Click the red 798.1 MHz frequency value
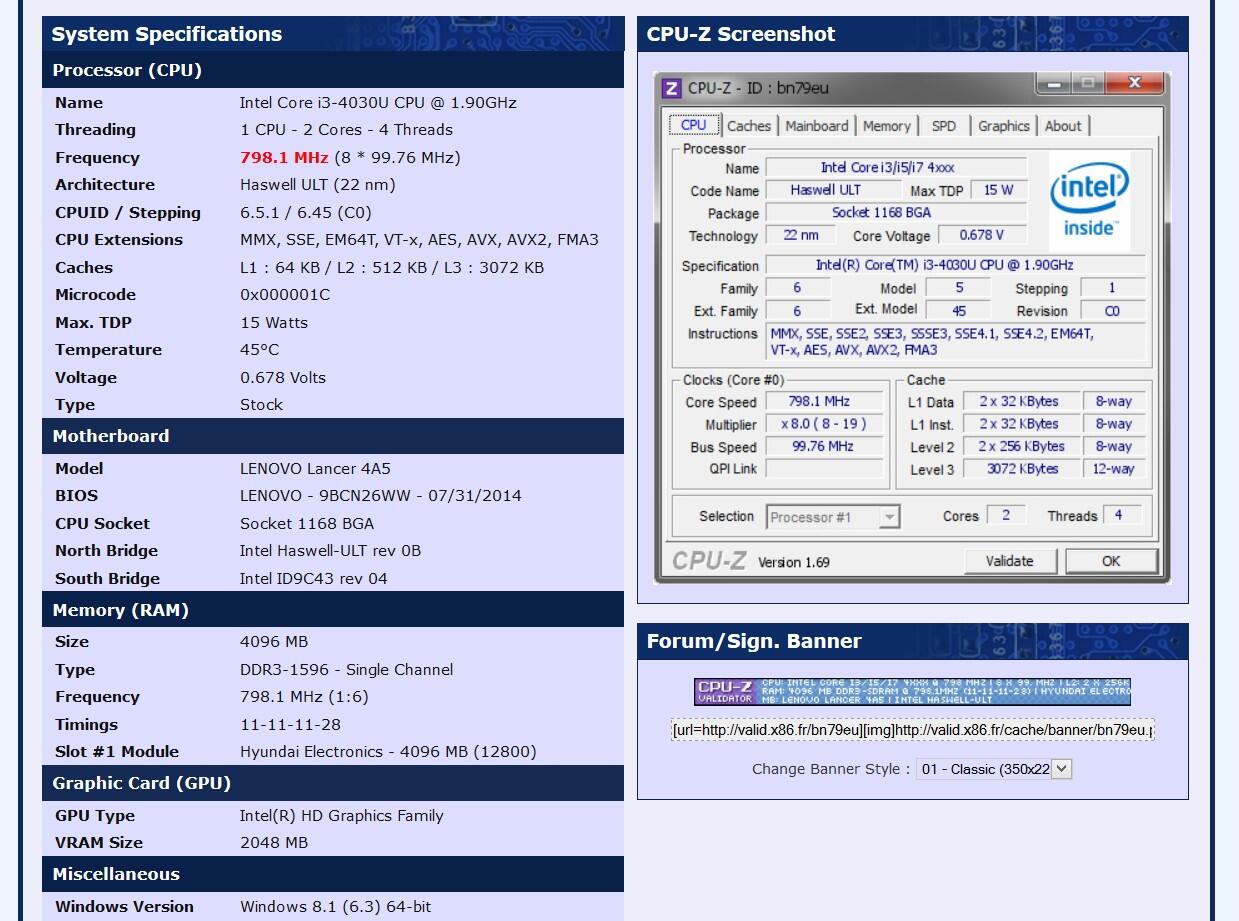Screen dimensions: 1239x921 (x=284, y=158)
